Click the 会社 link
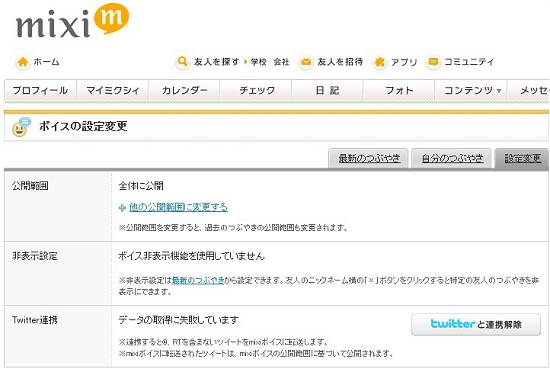Viewport: 550px width, 369px height. 281,62
